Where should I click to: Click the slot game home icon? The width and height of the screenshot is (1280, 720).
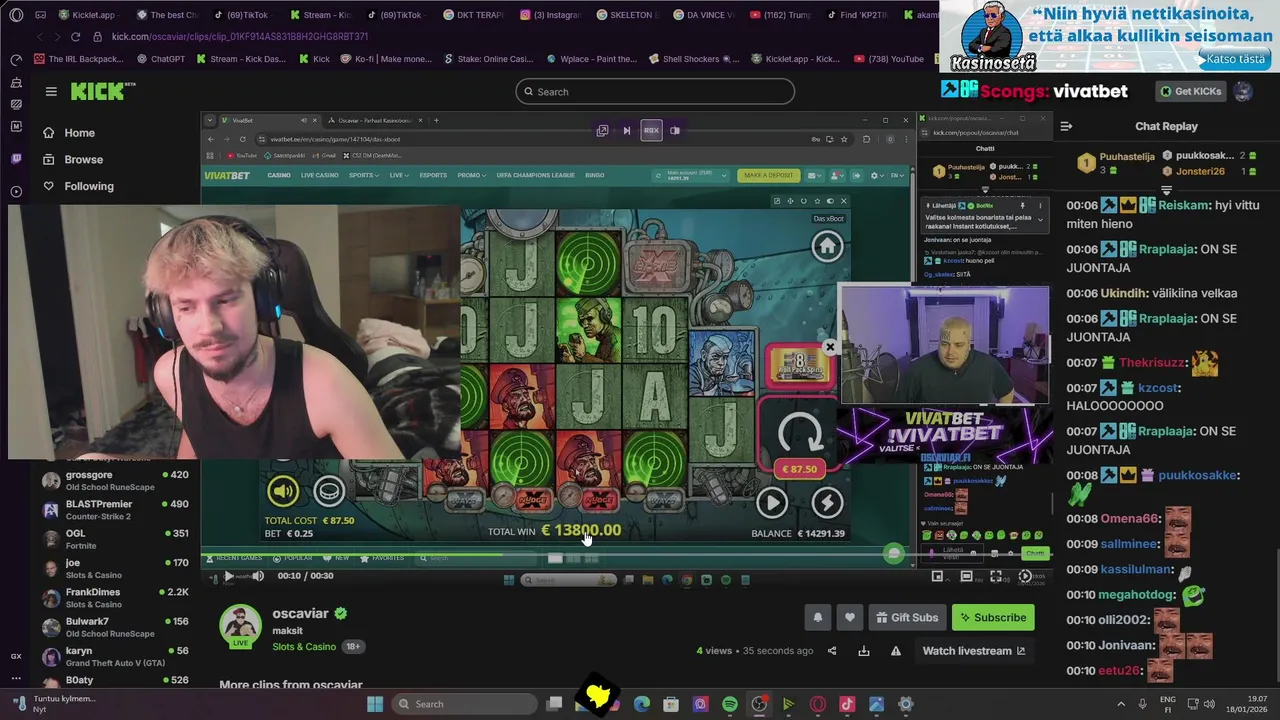click(827, 245)
